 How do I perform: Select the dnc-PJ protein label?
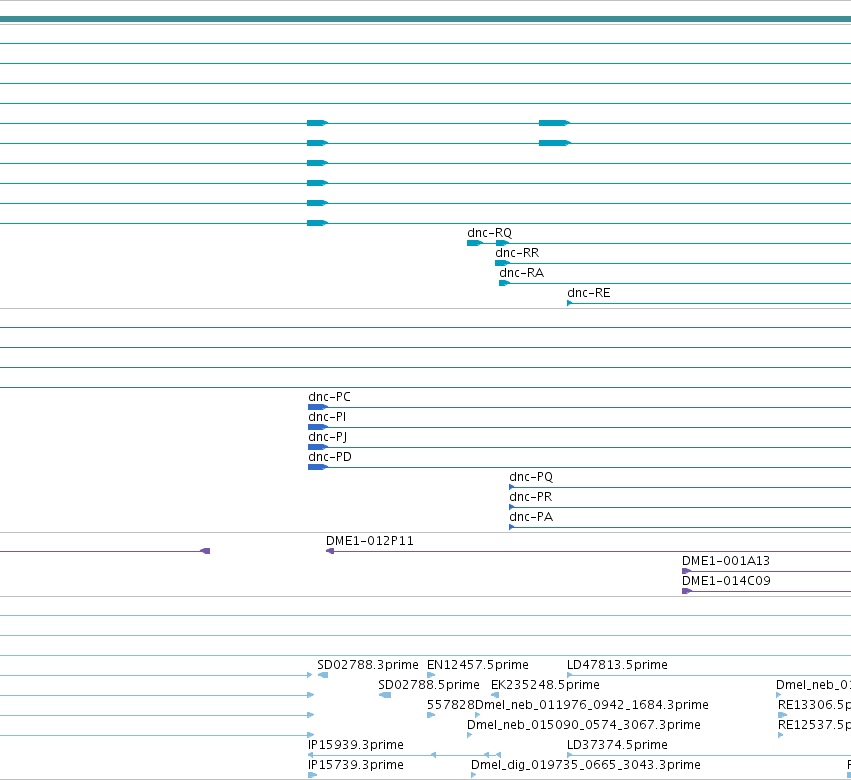[x=327, y=437]
